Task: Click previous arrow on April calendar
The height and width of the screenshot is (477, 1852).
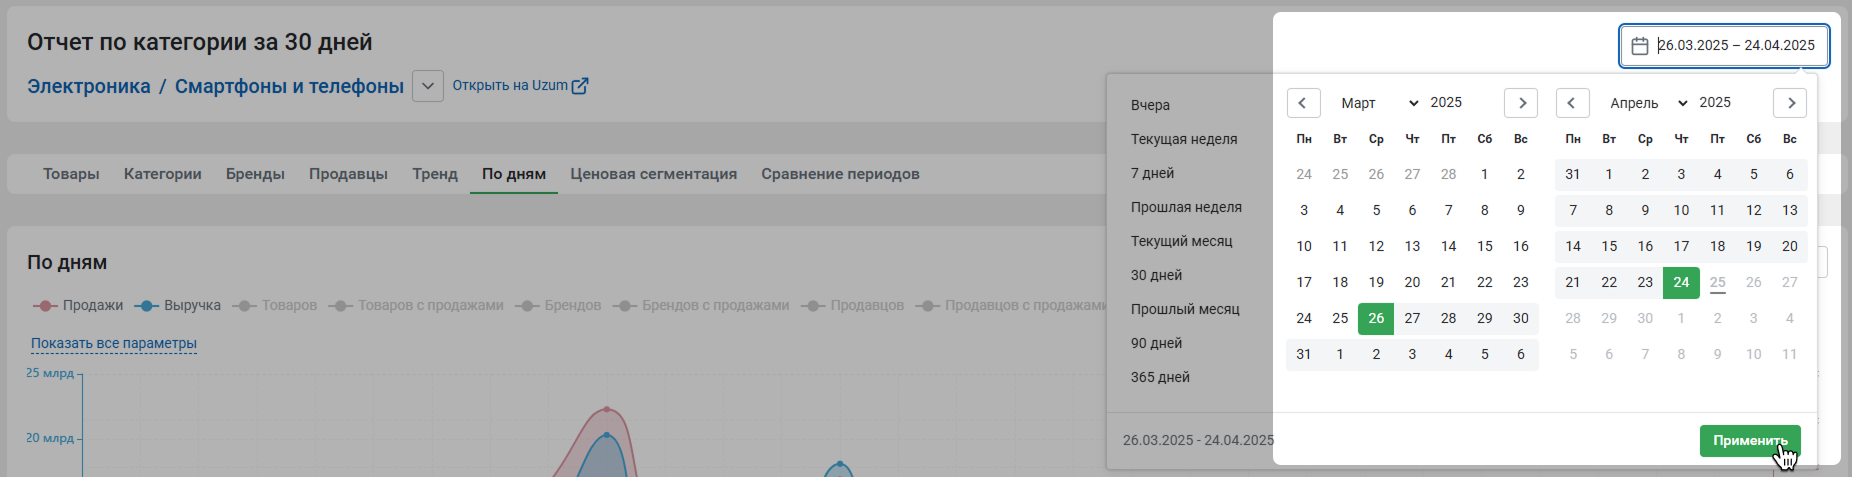Action: tap(1572, 103)
